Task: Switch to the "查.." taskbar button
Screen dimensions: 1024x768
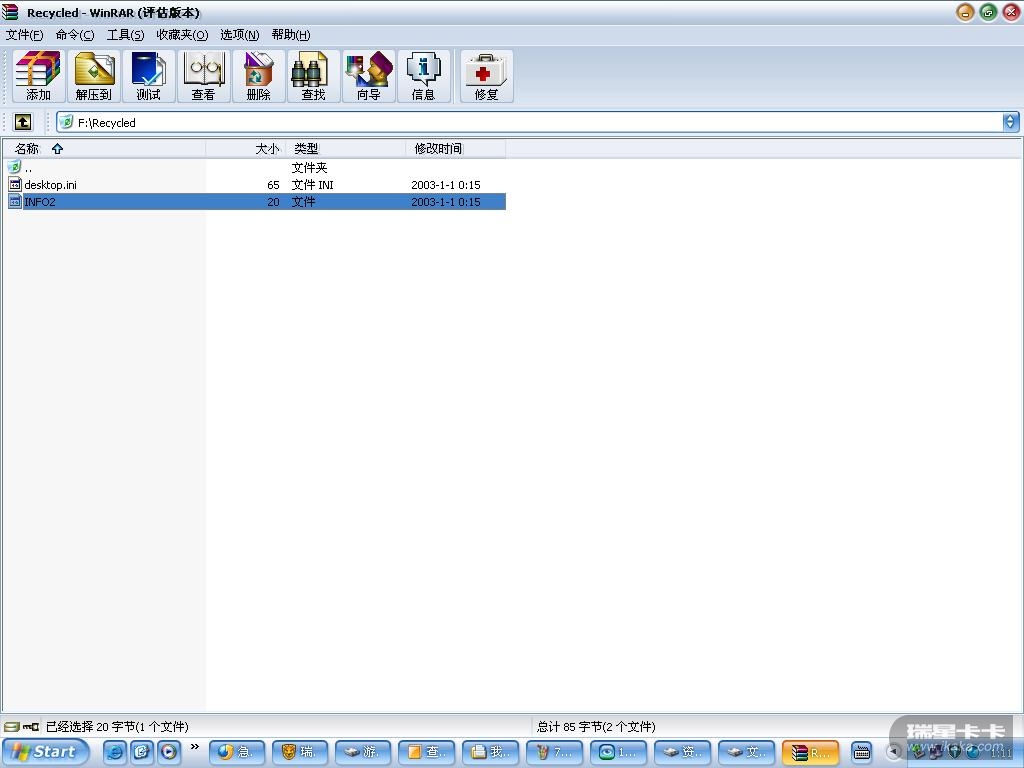Action: point(426,752)
